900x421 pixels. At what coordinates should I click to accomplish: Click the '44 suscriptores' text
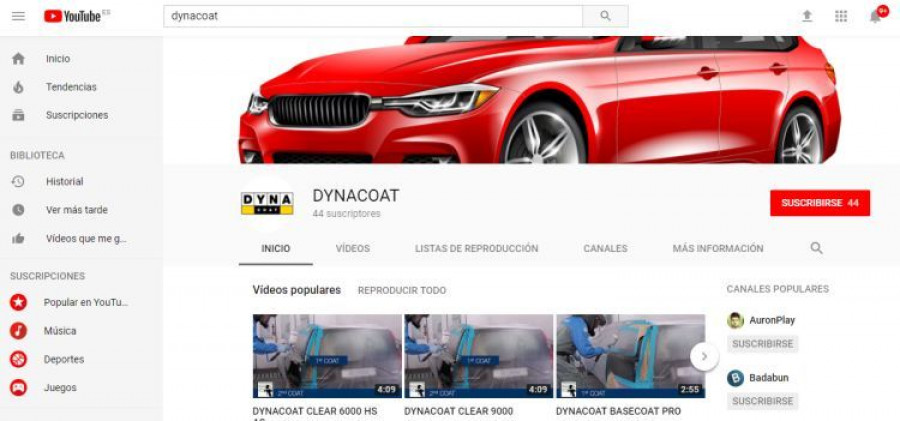(x=346, y=214)
